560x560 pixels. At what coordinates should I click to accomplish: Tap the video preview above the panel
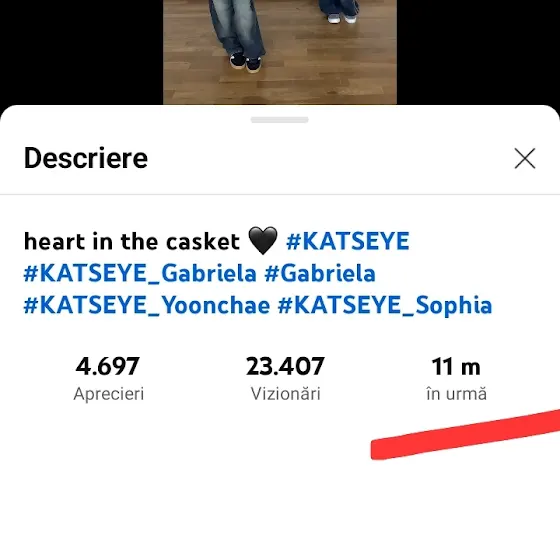tap(280, 52)
